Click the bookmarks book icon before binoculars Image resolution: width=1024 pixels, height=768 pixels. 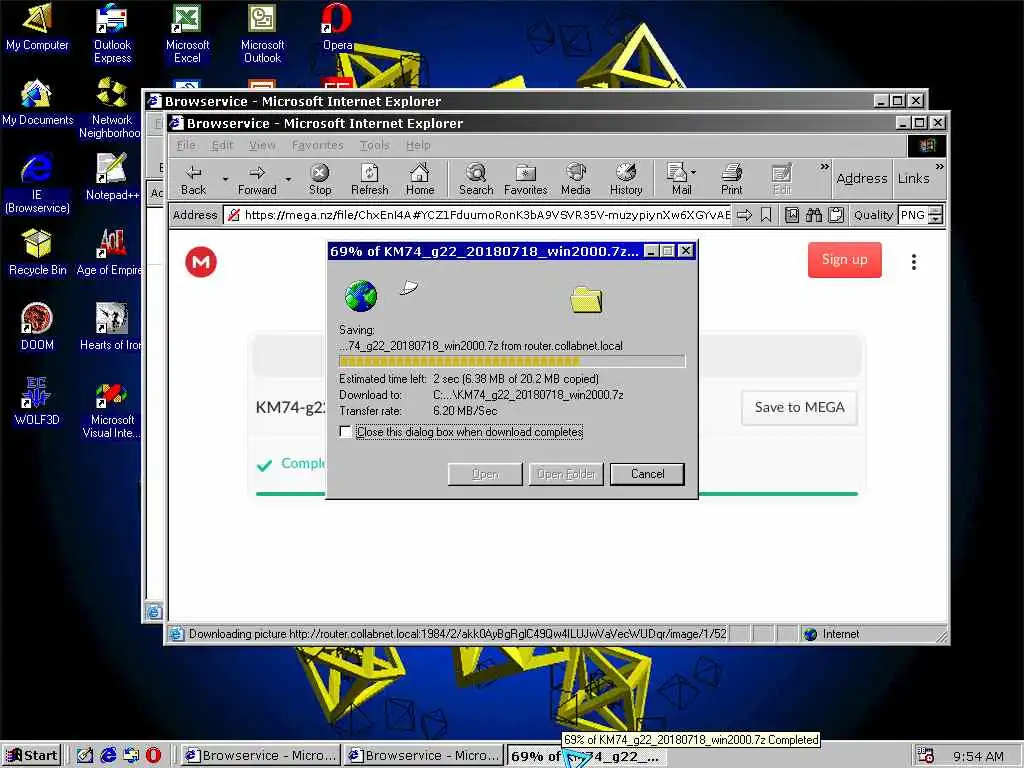tap(792, 215)
